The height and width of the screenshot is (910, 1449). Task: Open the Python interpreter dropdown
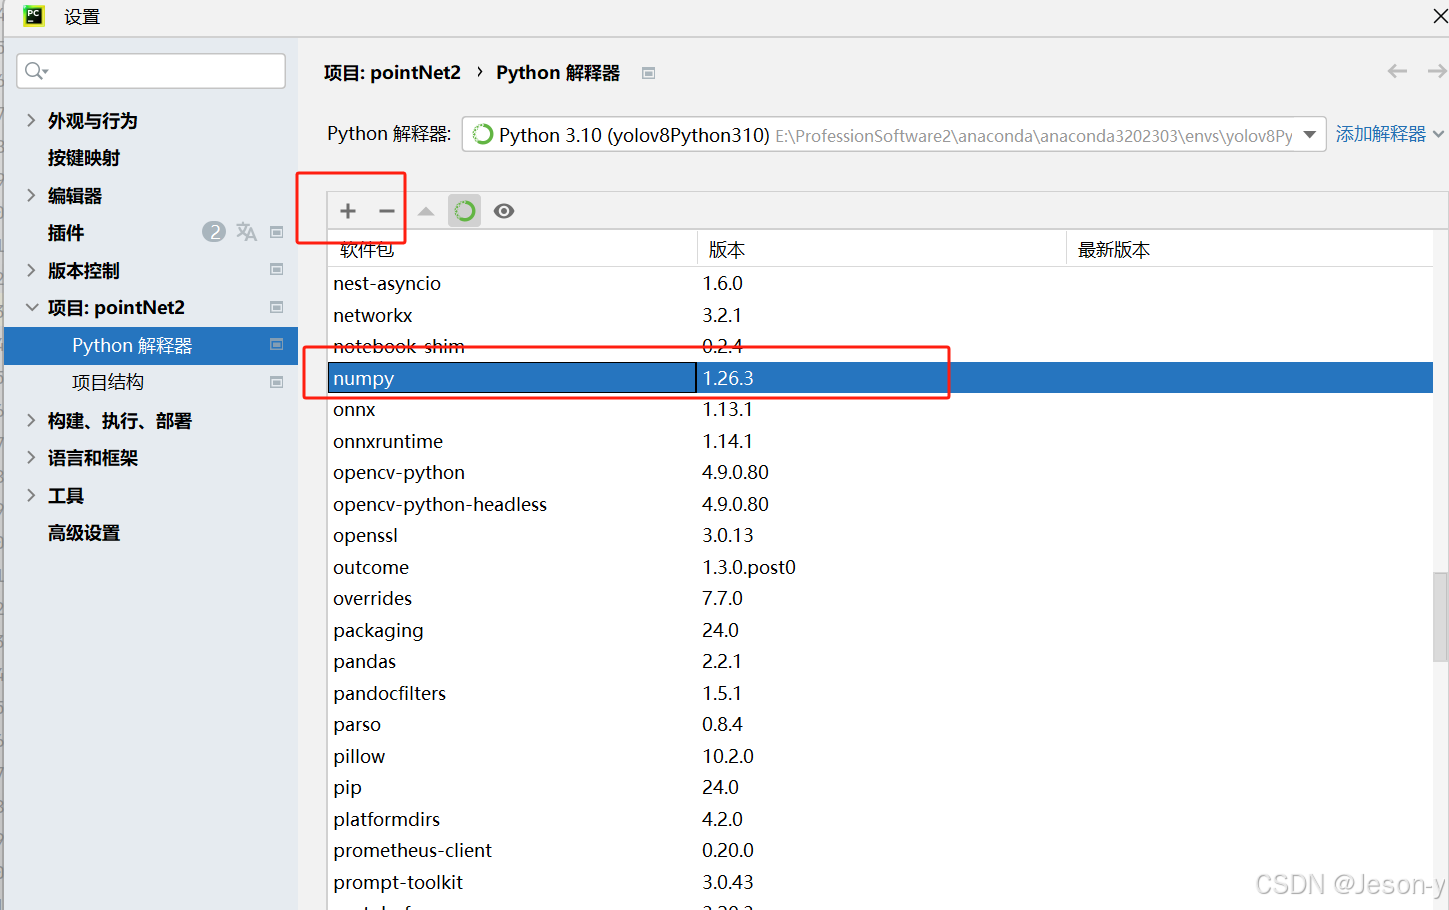[1309, 135]
